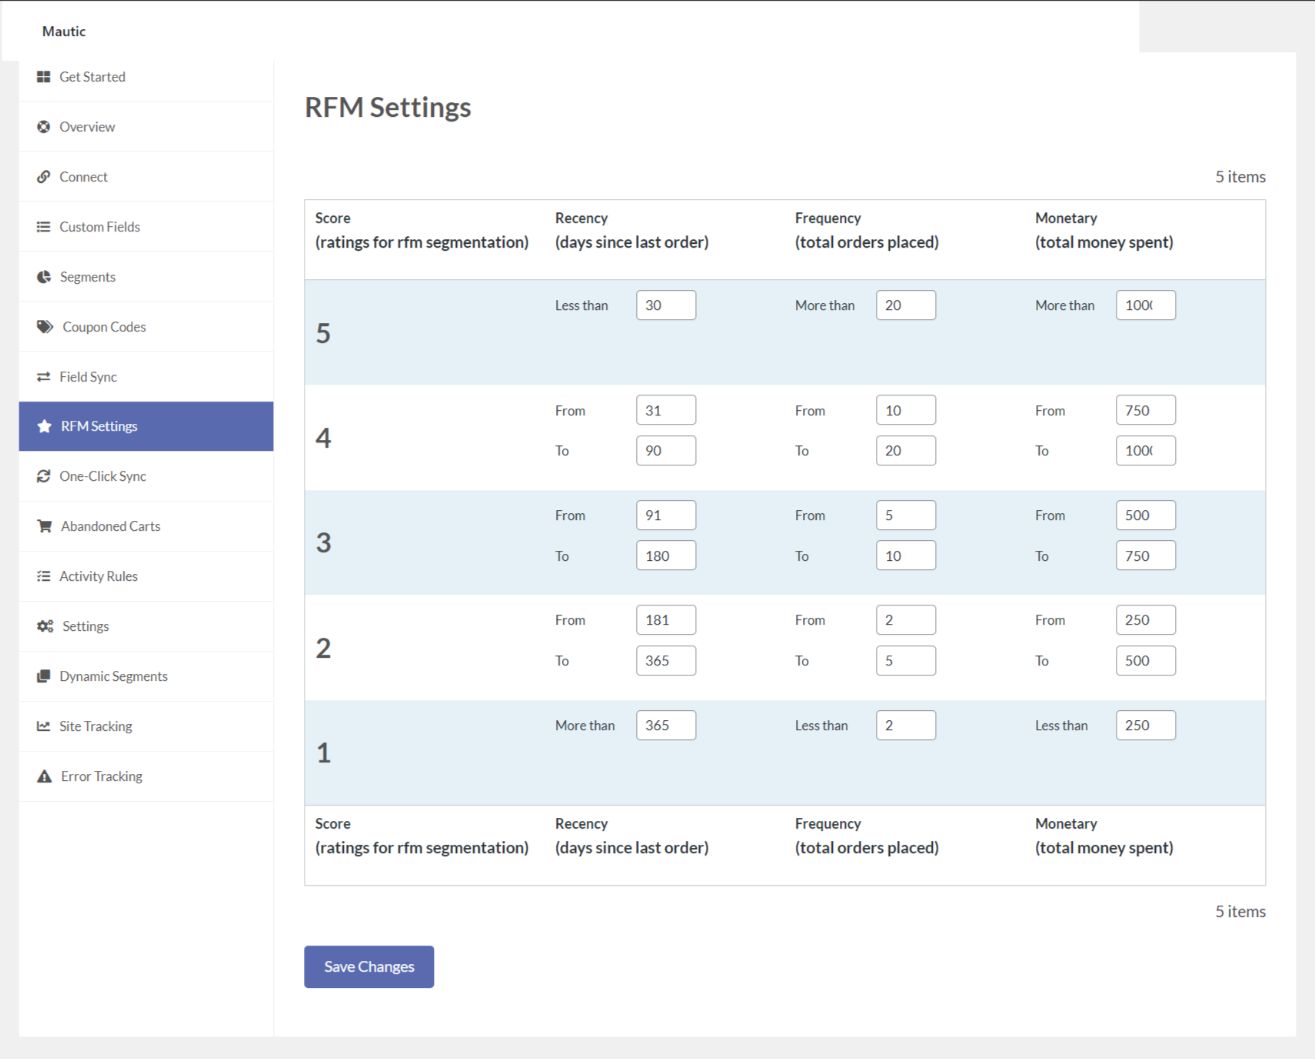Click the Dynamic Segments copy icon
This screenshot has width=1315, height=1059.
click(x=43, y=677)
